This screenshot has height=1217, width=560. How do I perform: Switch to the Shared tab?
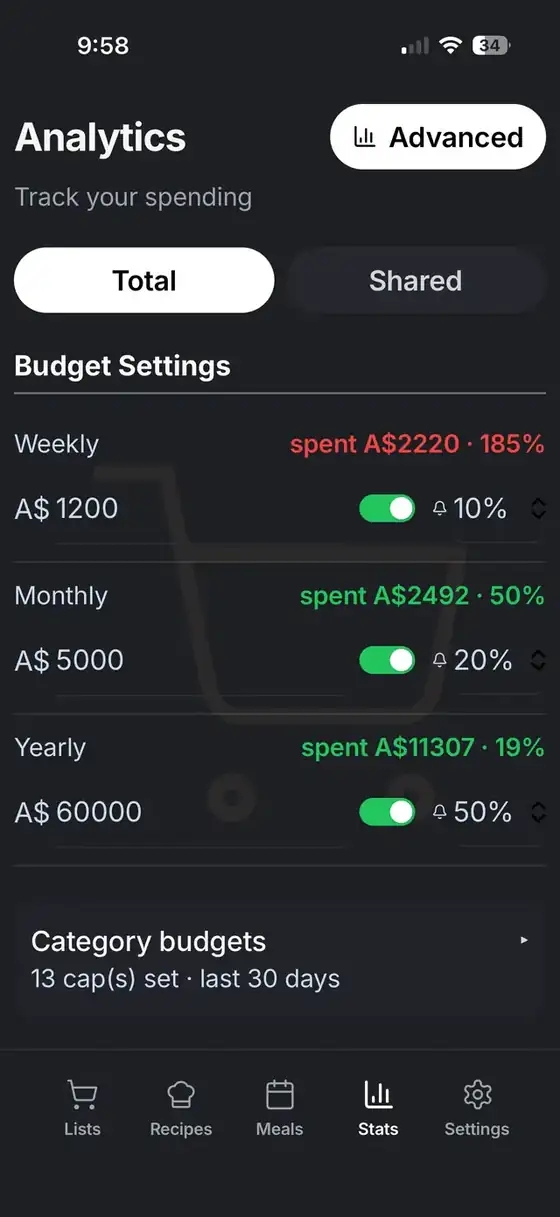(x=415, y=281)
